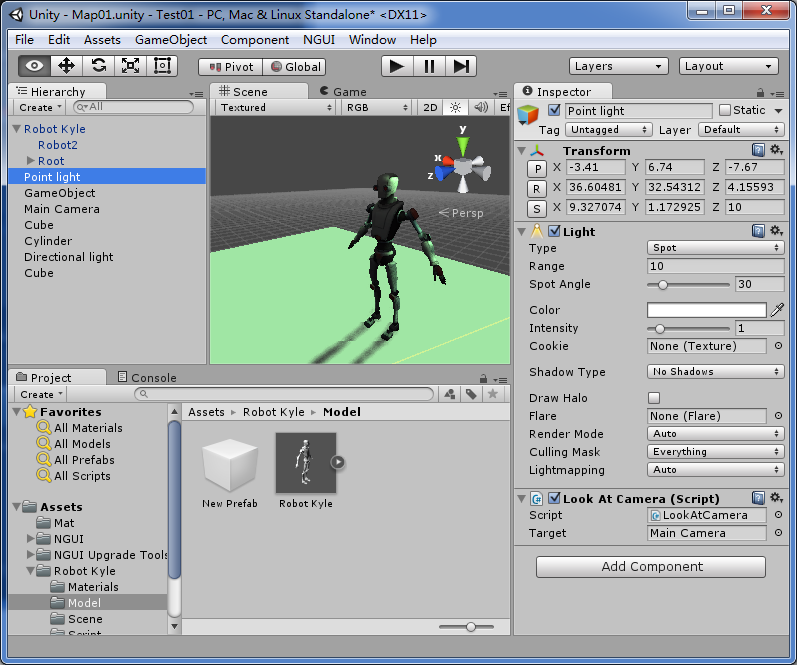The width and height of the screenshot is (797, 665).
Task: Open the Cookie texture object picker
Action: [x=778, y=346]
